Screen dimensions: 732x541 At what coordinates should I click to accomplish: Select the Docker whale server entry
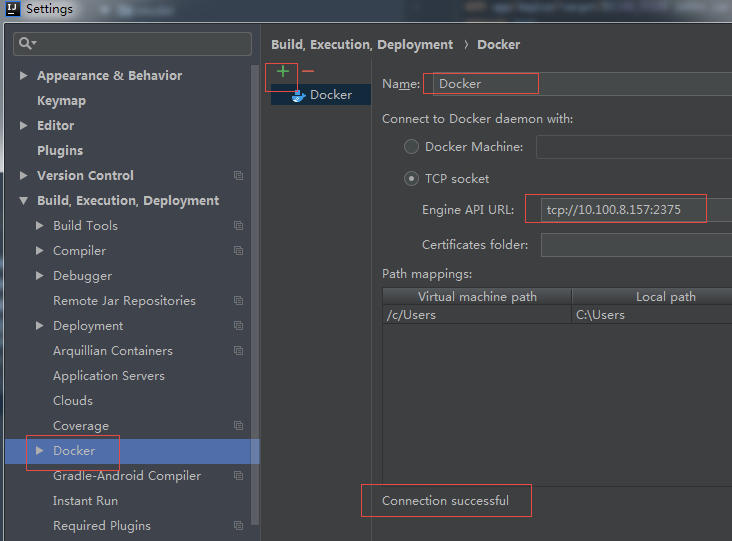click(321, 95)
